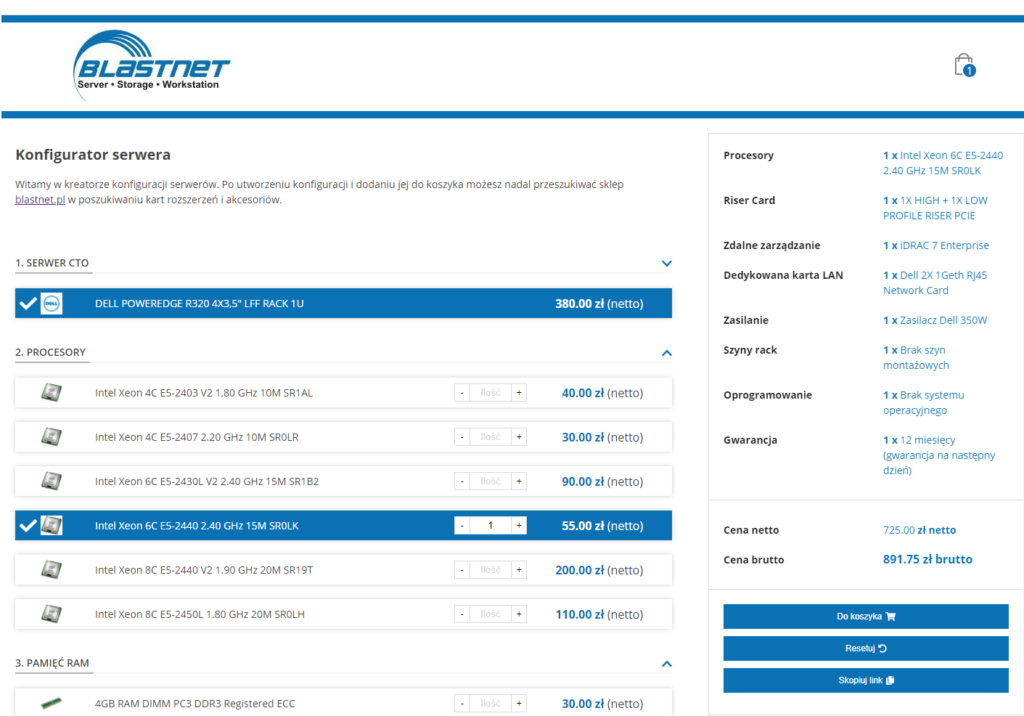Copy configuration via Skopiuj link button
Viewport: 1024px width, 716px height.
pyautogui.click(x=865, y=680)
